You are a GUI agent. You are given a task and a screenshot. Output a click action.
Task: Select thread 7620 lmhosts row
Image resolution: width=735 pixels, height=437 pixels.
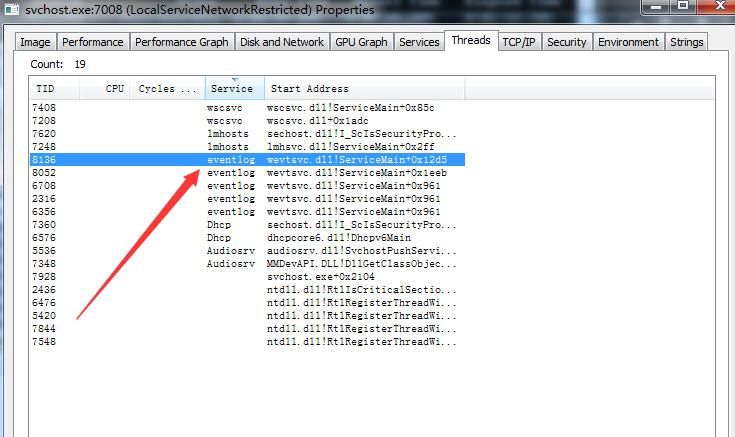[248, 134]
